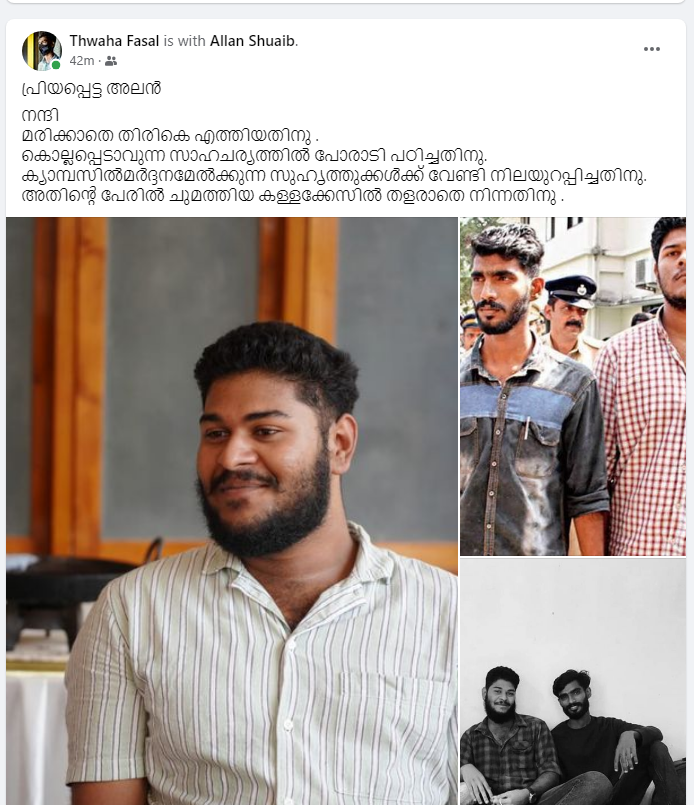The height and width of the screenshot is (805, 694).
Task: Click the post line starting "കൊല്ലപ്പെടാവുന്ന"
Action: coord(255,156)
